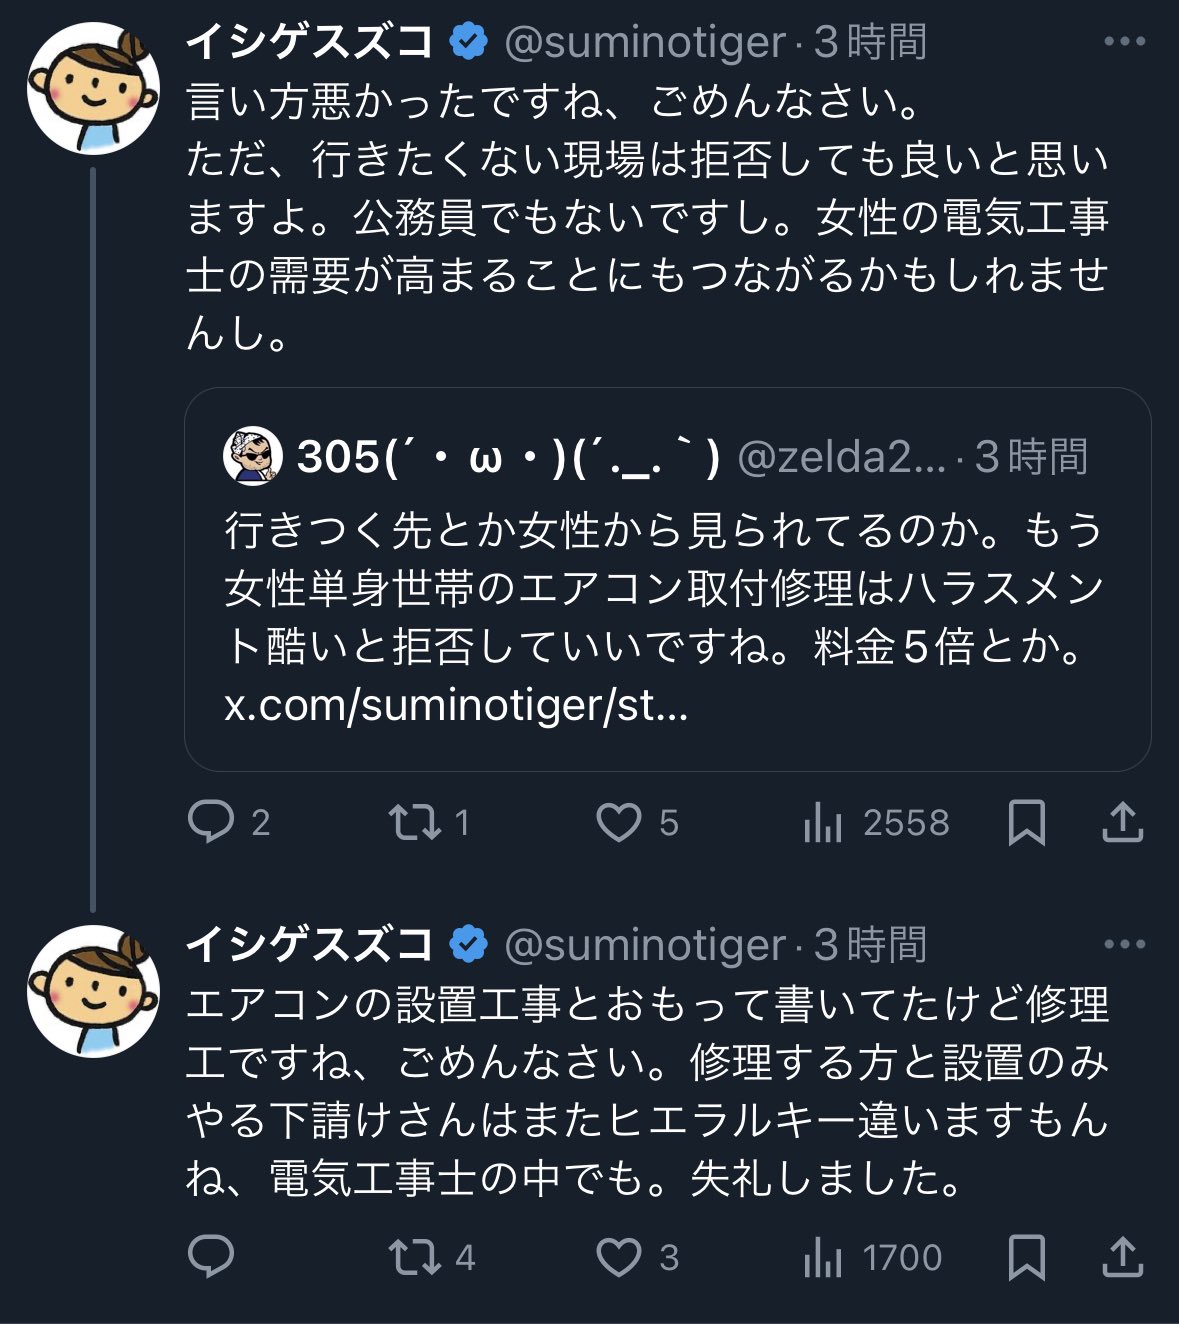Open more options for second tweet
Image resolution: width=1179 pixels, height=1324 pixels.
[x=1124, y=944]
